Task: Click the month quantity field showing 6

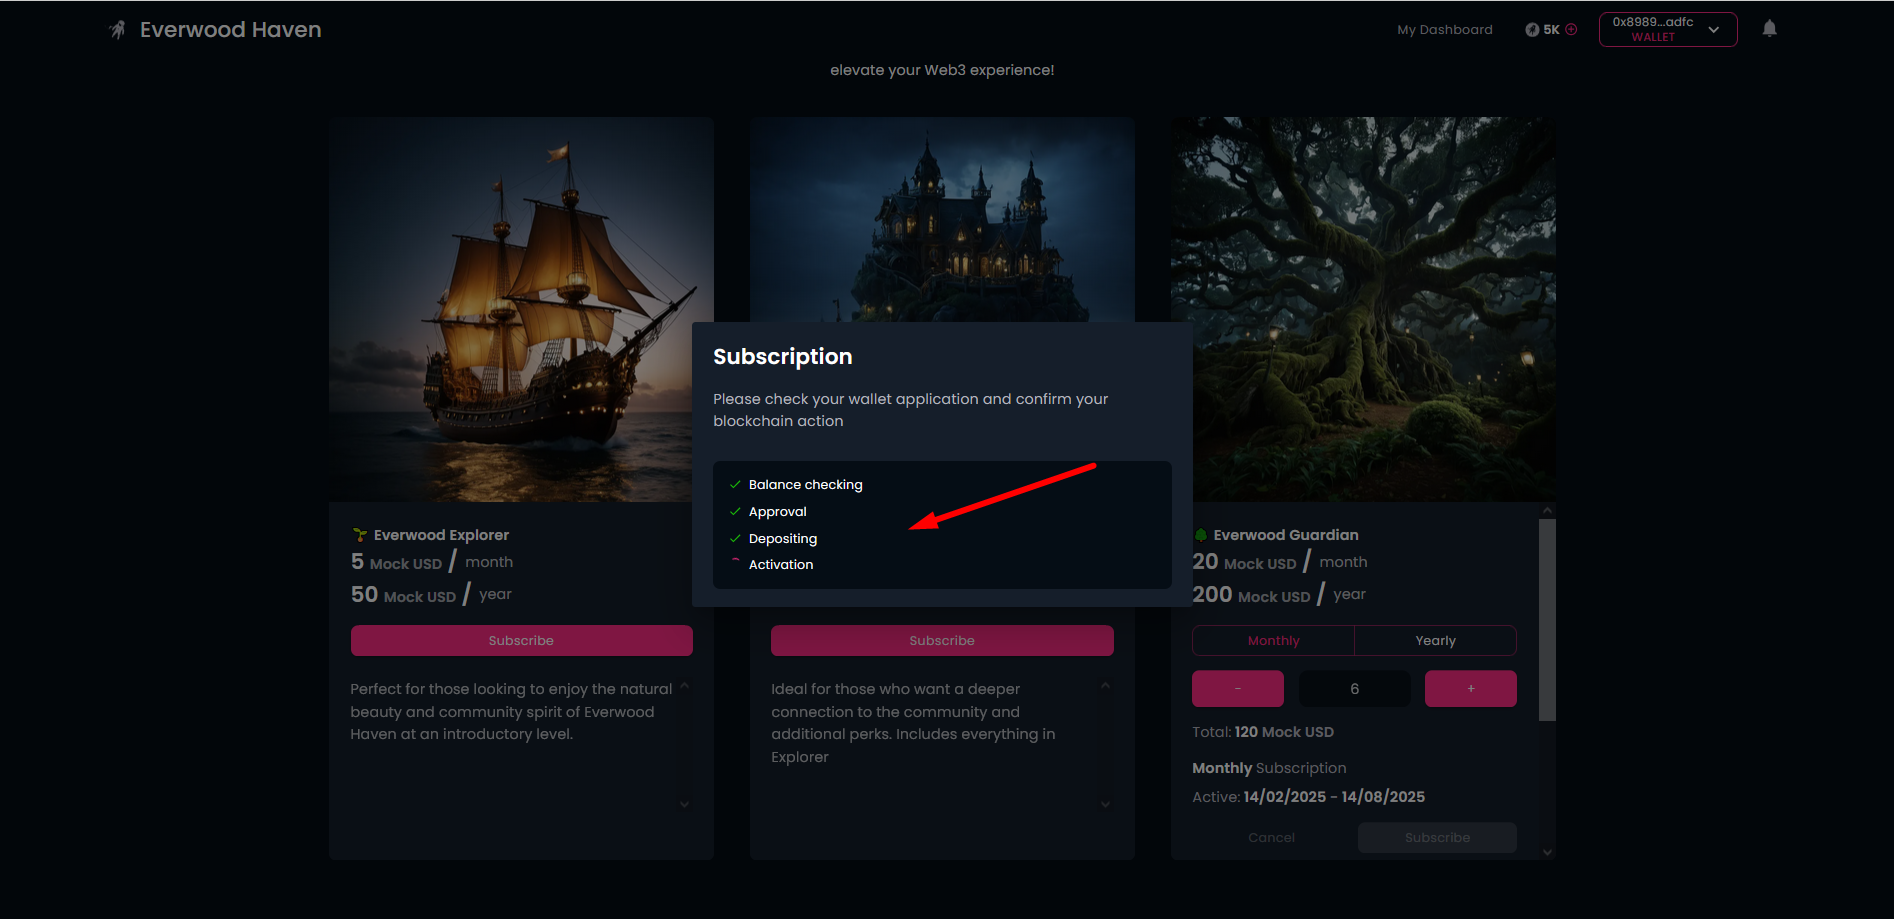Action: click(x=1354, y=688)
